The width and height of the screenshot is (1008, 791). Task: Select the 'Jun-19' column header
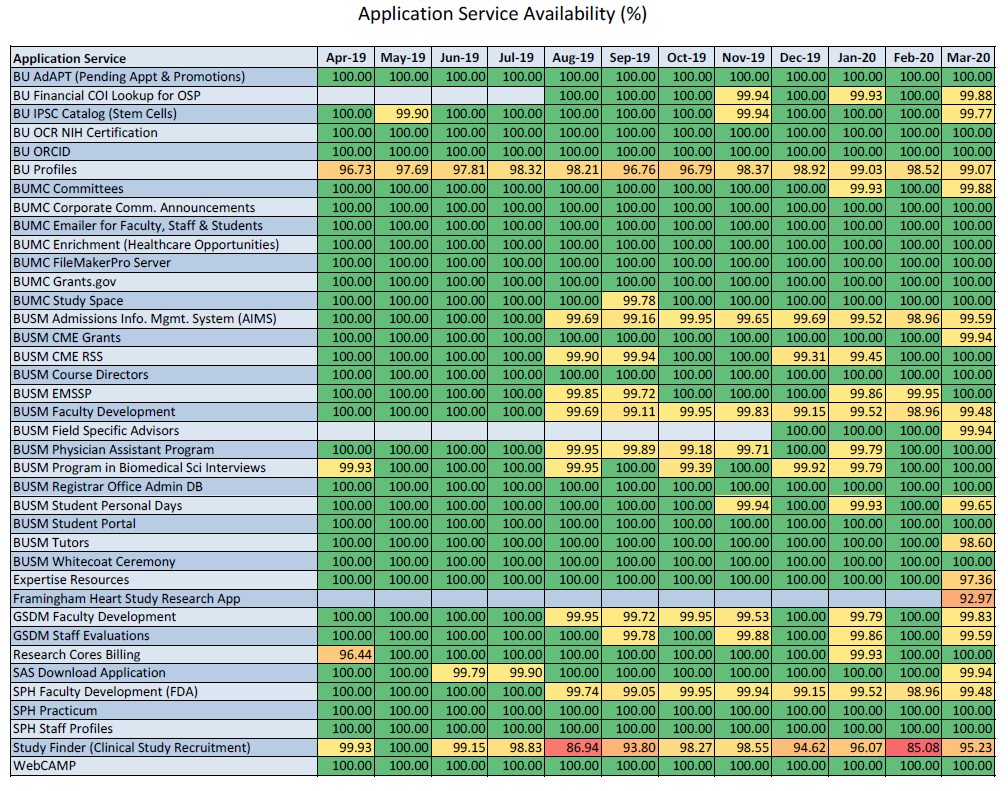point(460,57)
